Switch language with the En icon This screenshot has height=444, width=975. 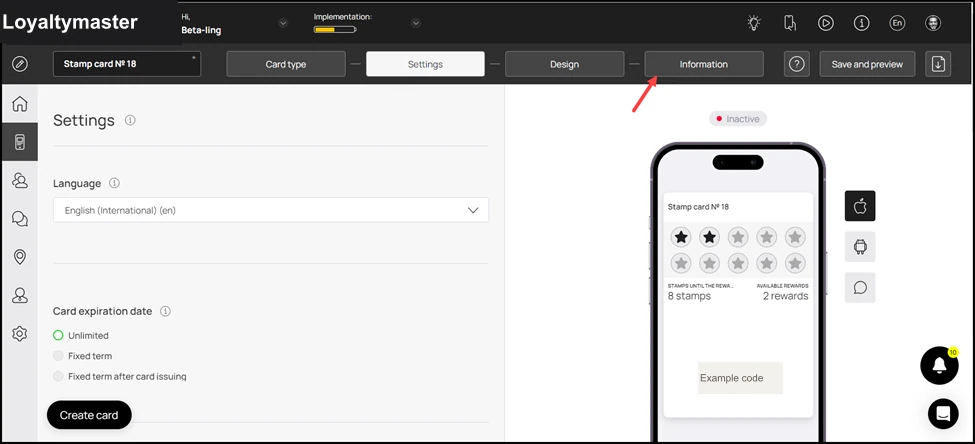897,23
